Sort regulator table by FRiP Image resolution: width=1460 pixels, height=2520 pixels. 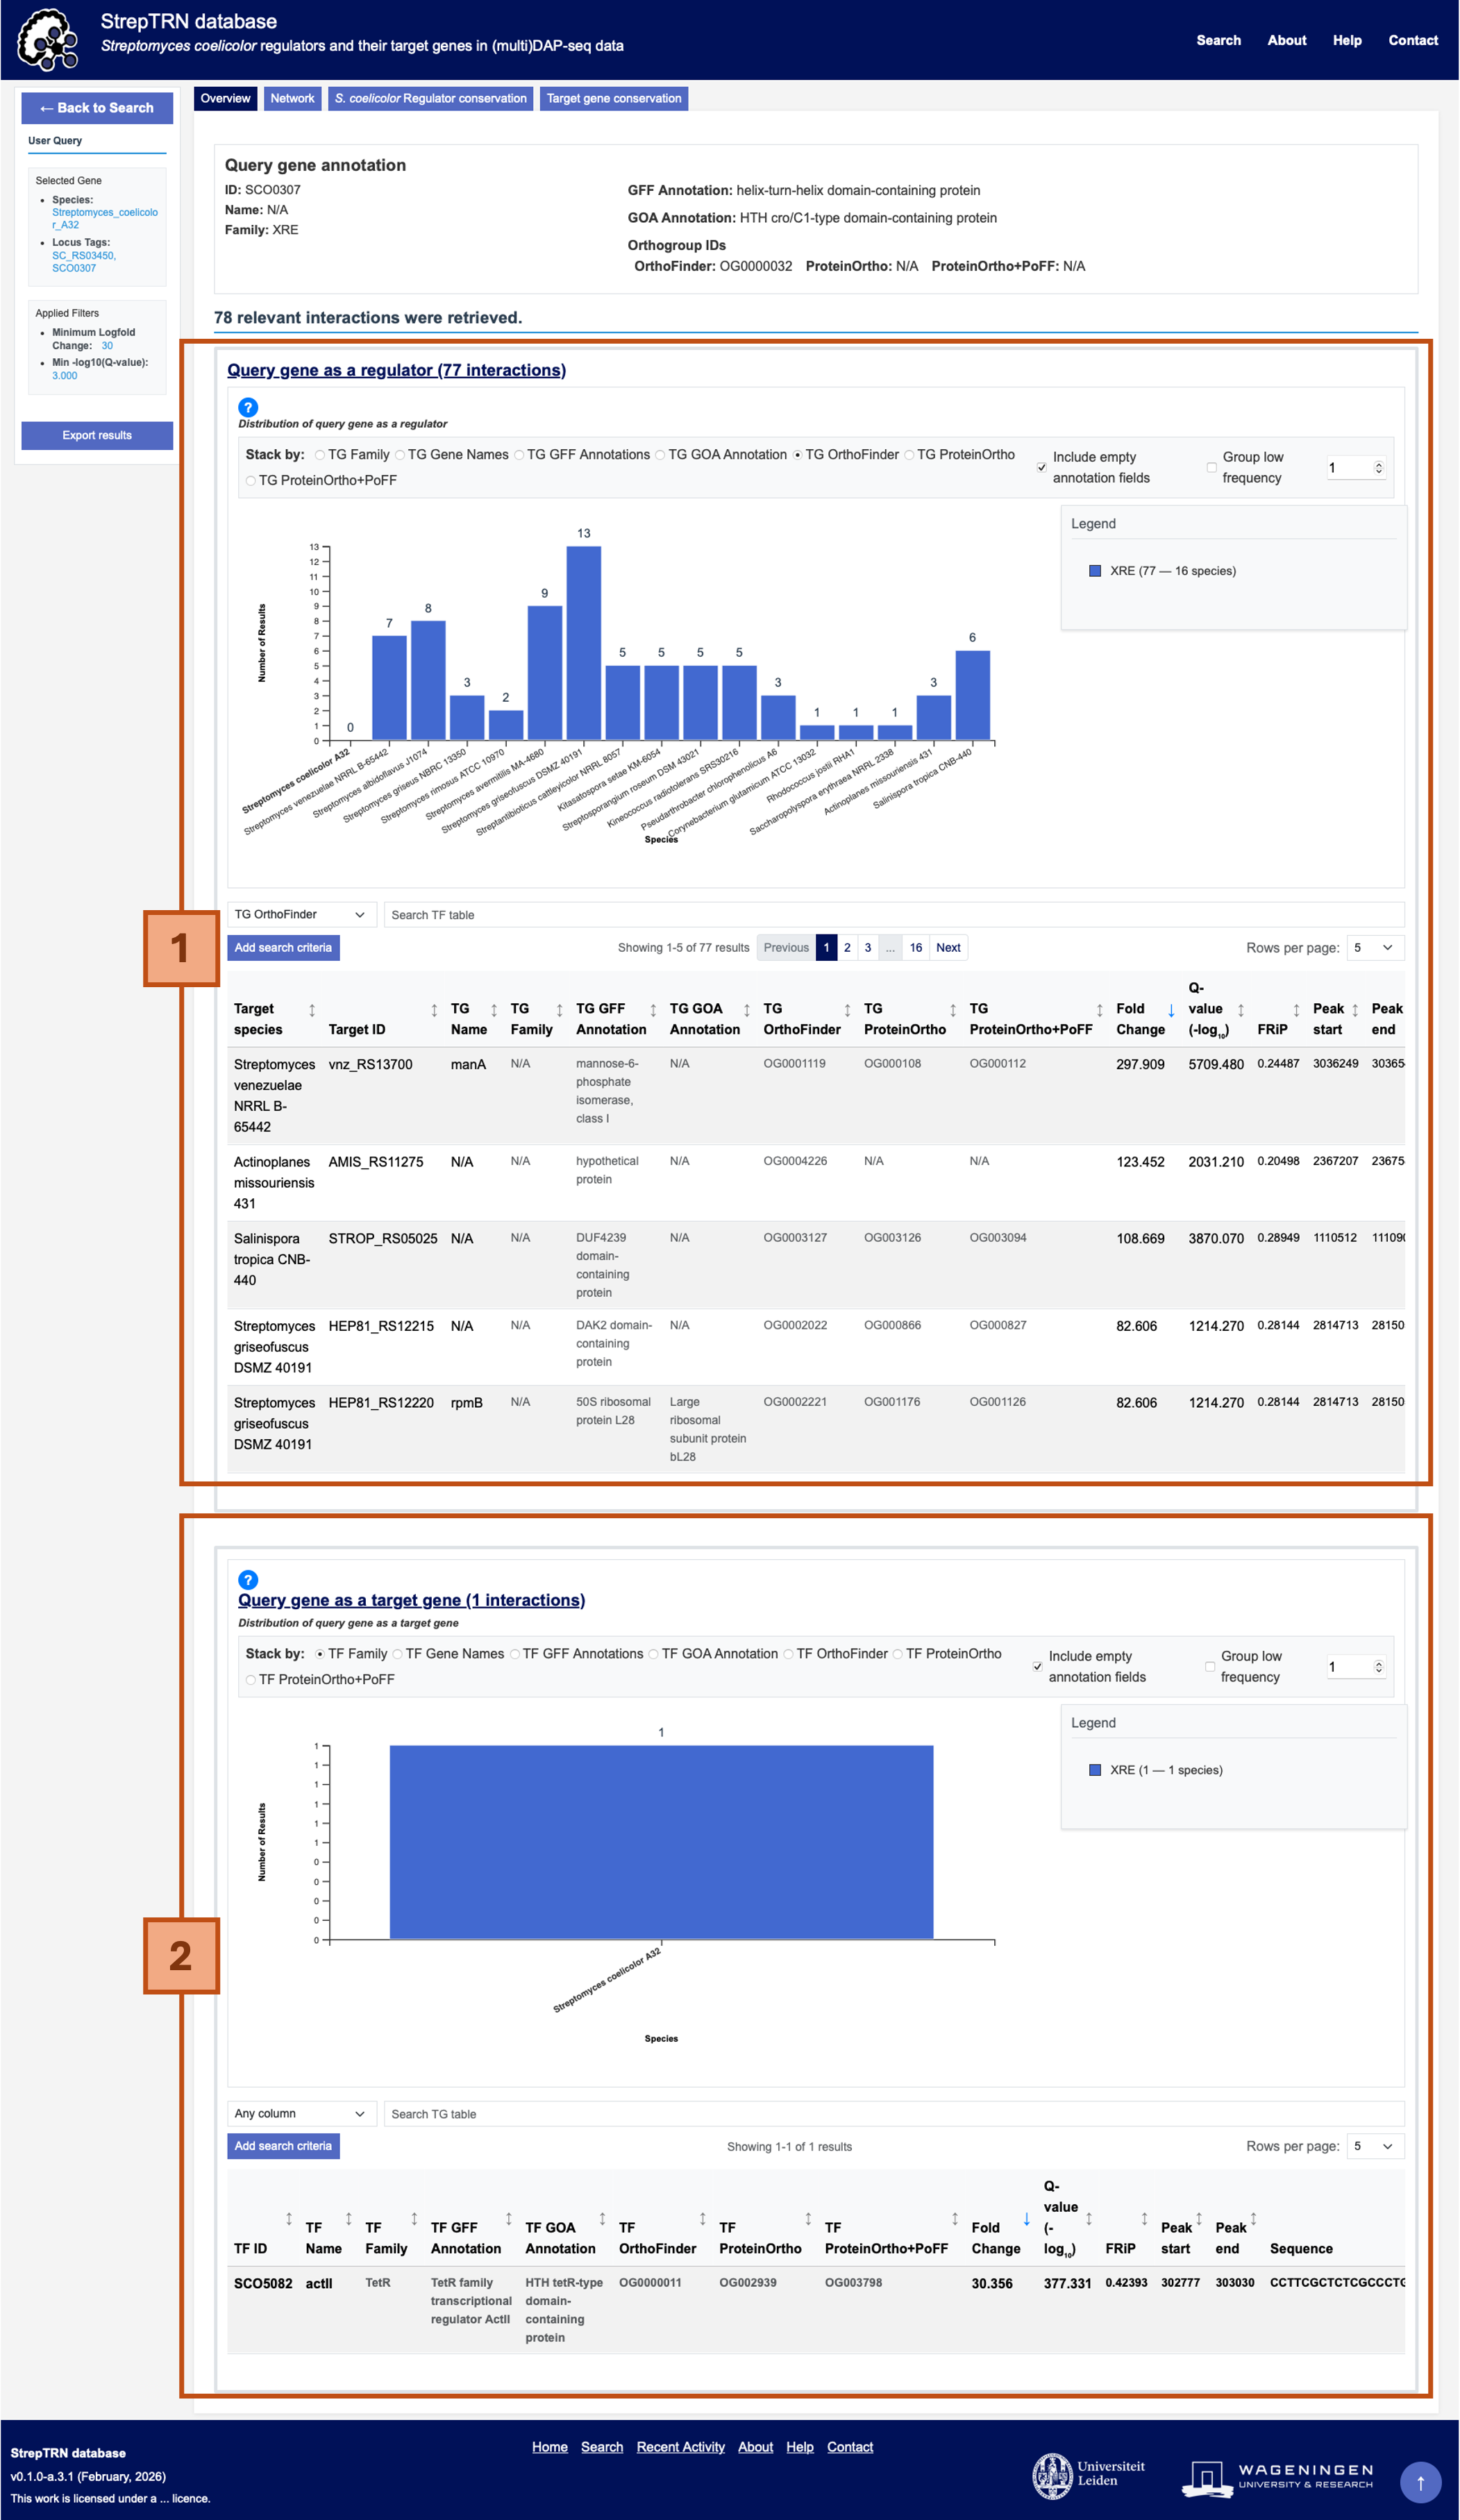click(1297, 1010)
